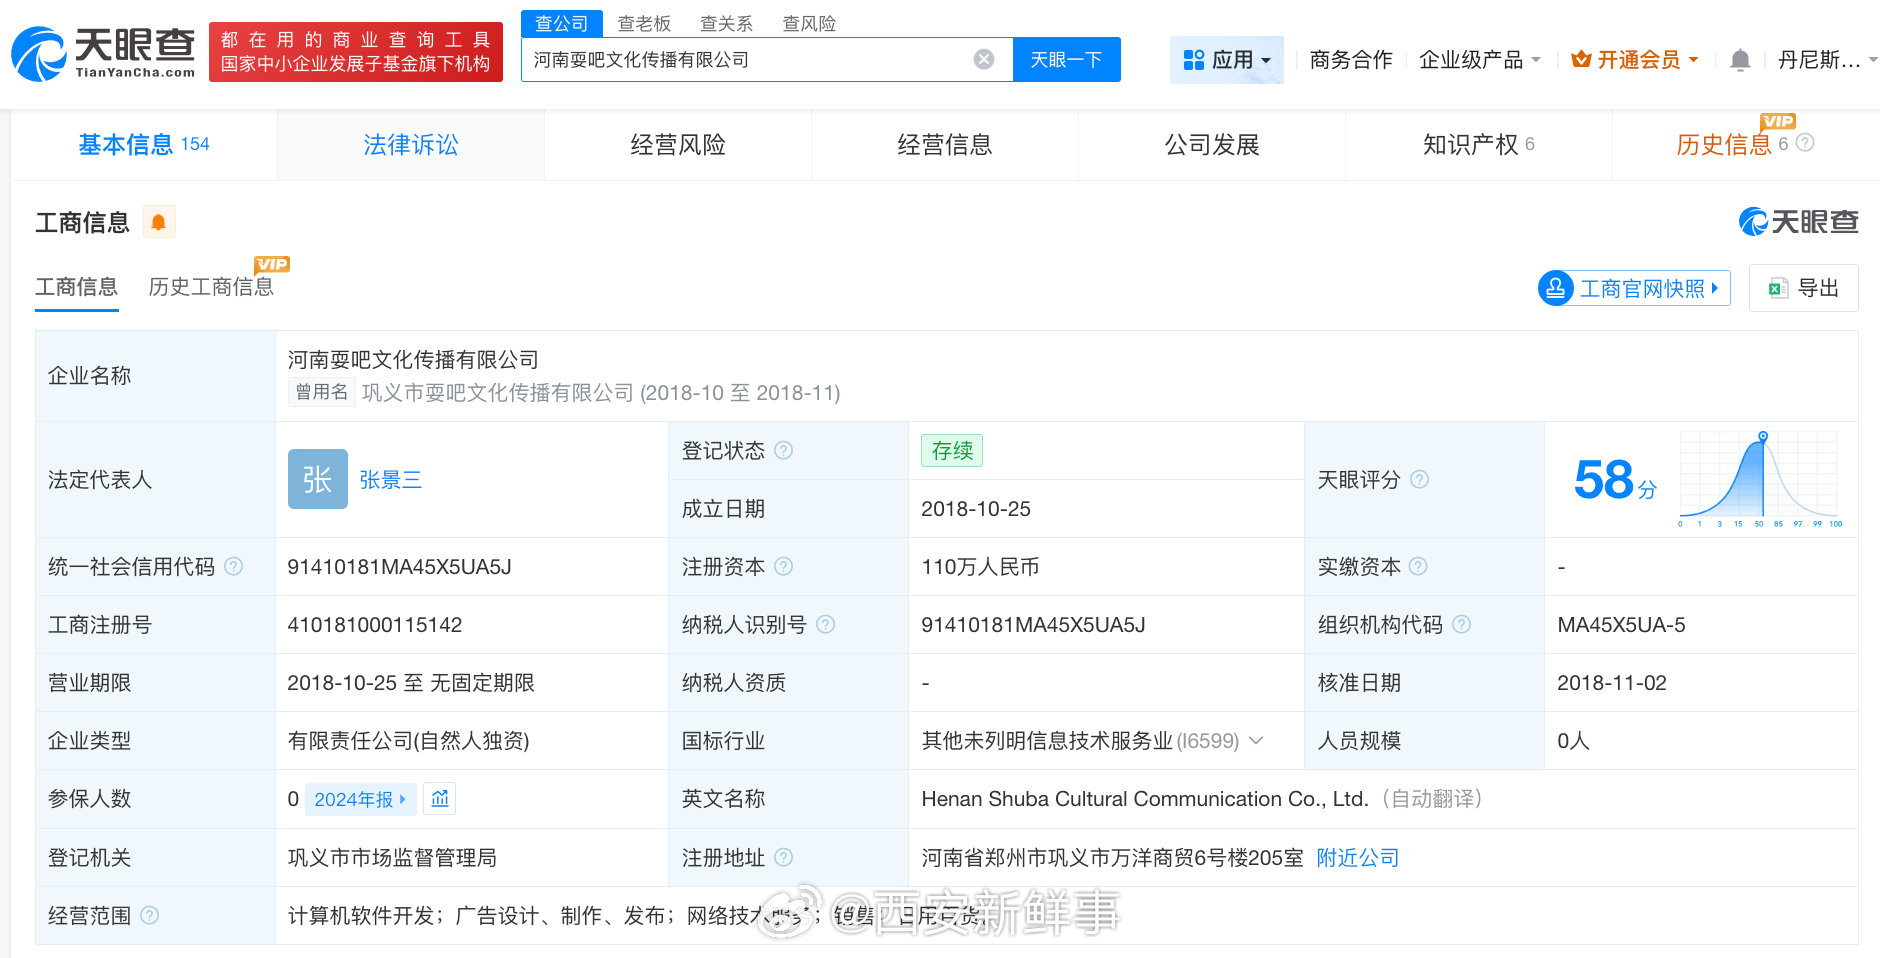Click the apps grid icon next to 应用

pos(1193,59)
